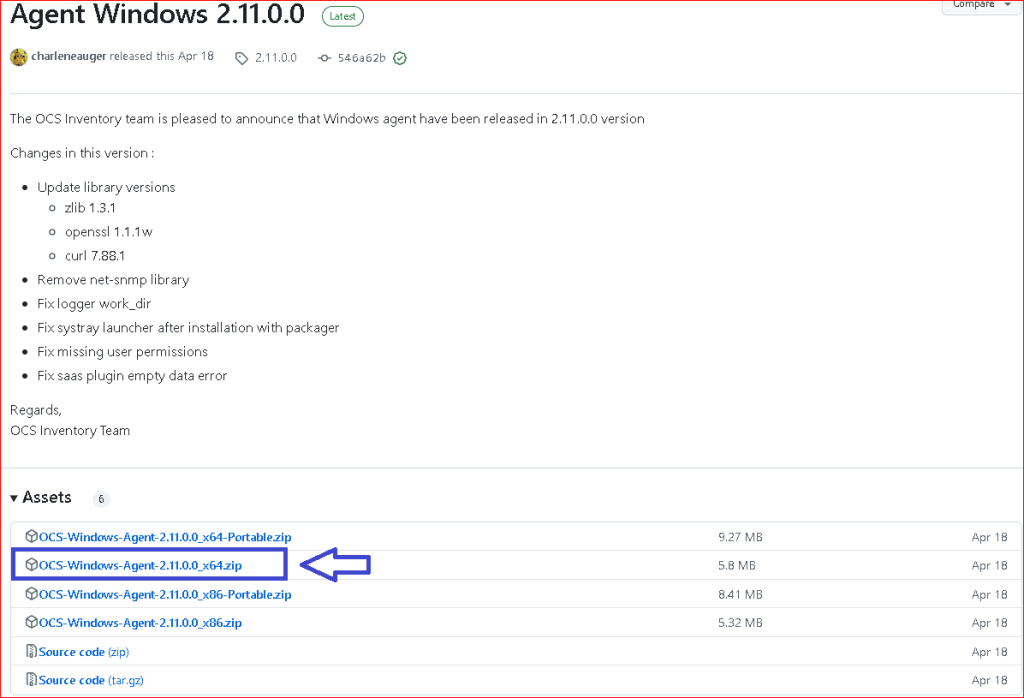Viewport: 1024px width, 698px height.
Task: Click 'Changes in this version :' text
Action: [x=82, y=153]
